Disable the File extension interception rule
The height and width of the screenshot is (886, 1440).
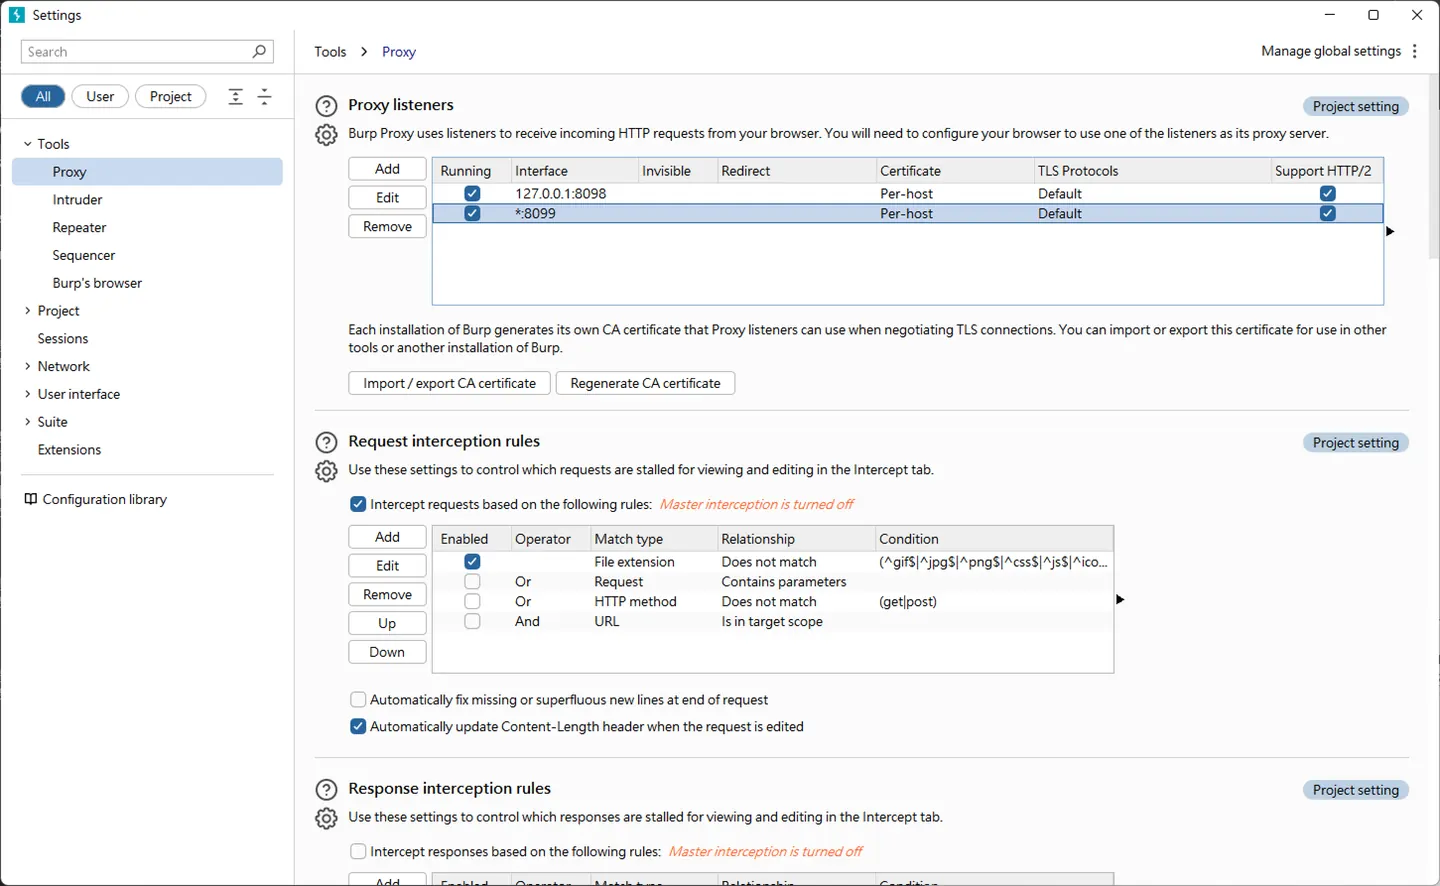tap(472, 562)
